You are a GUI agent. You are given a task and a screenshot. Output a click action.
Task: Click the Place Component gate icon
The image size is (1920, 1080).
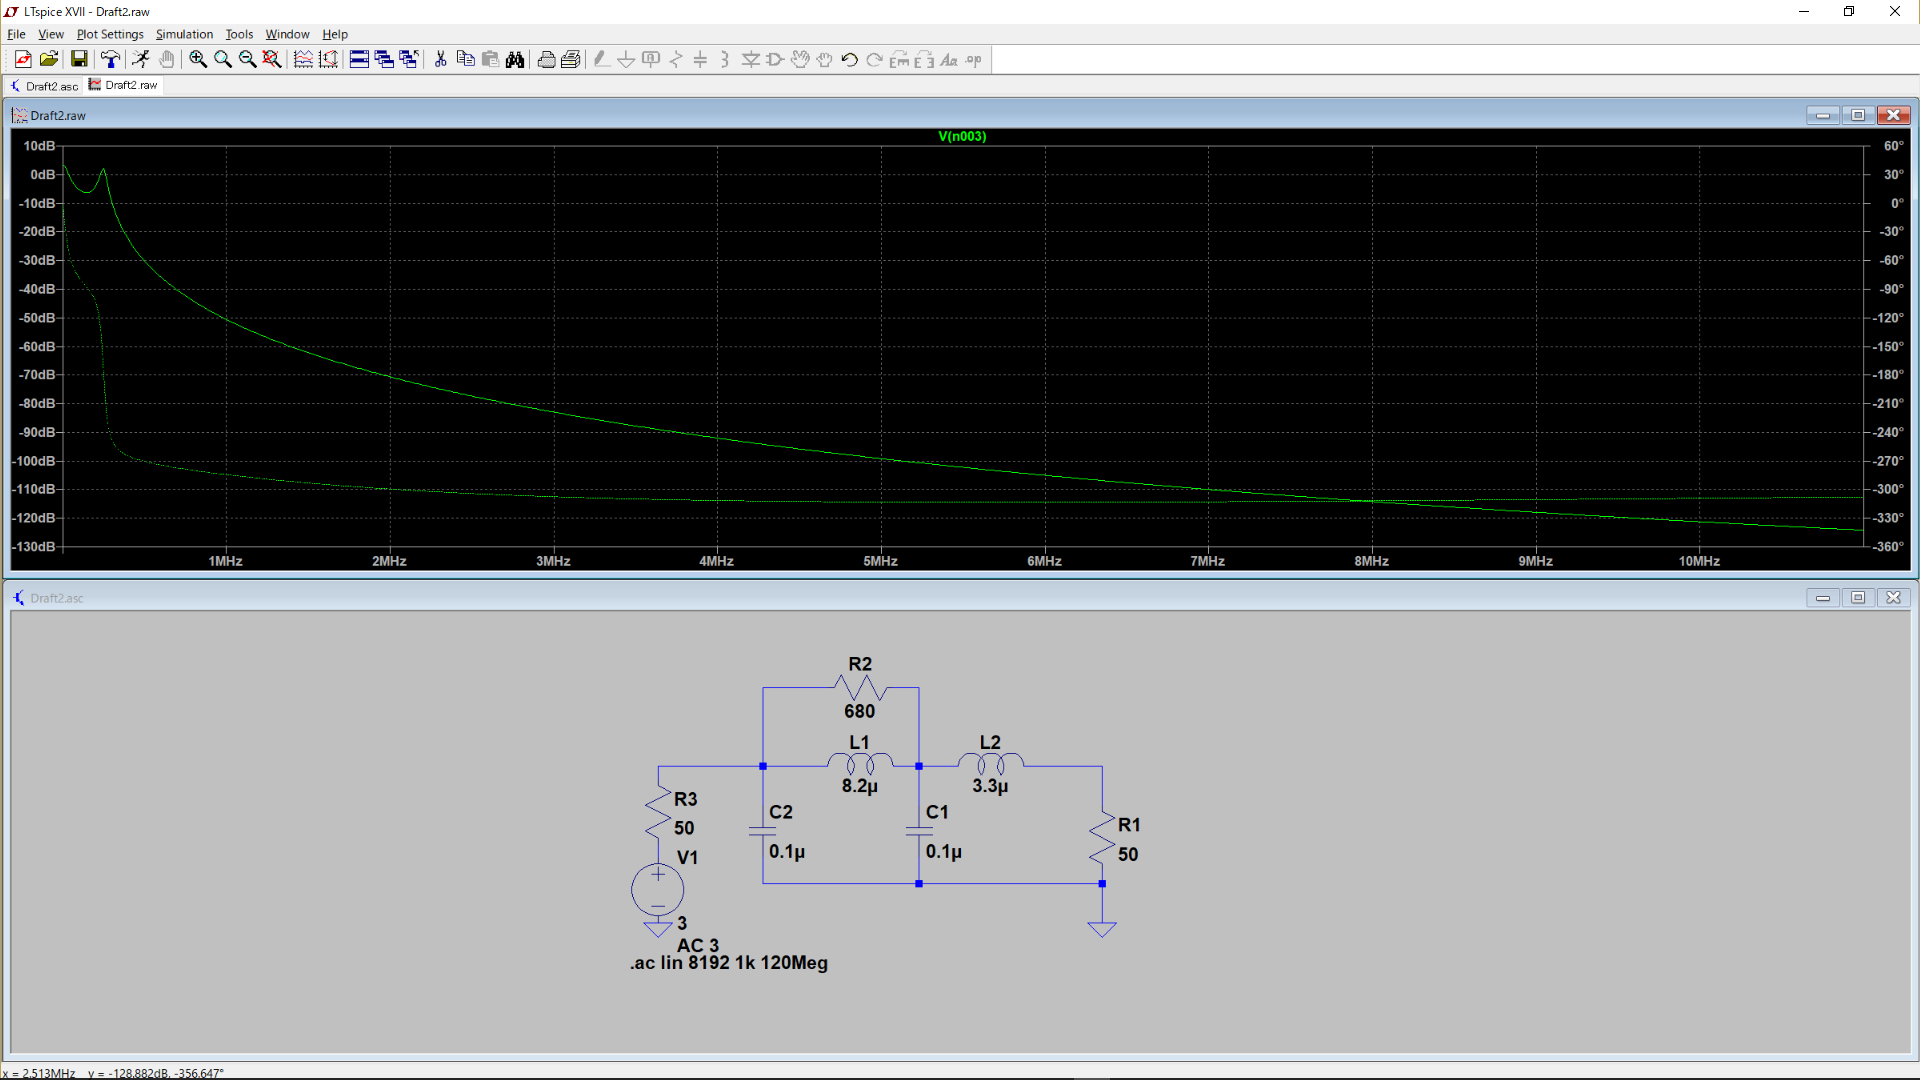click(x=775, y=60)
